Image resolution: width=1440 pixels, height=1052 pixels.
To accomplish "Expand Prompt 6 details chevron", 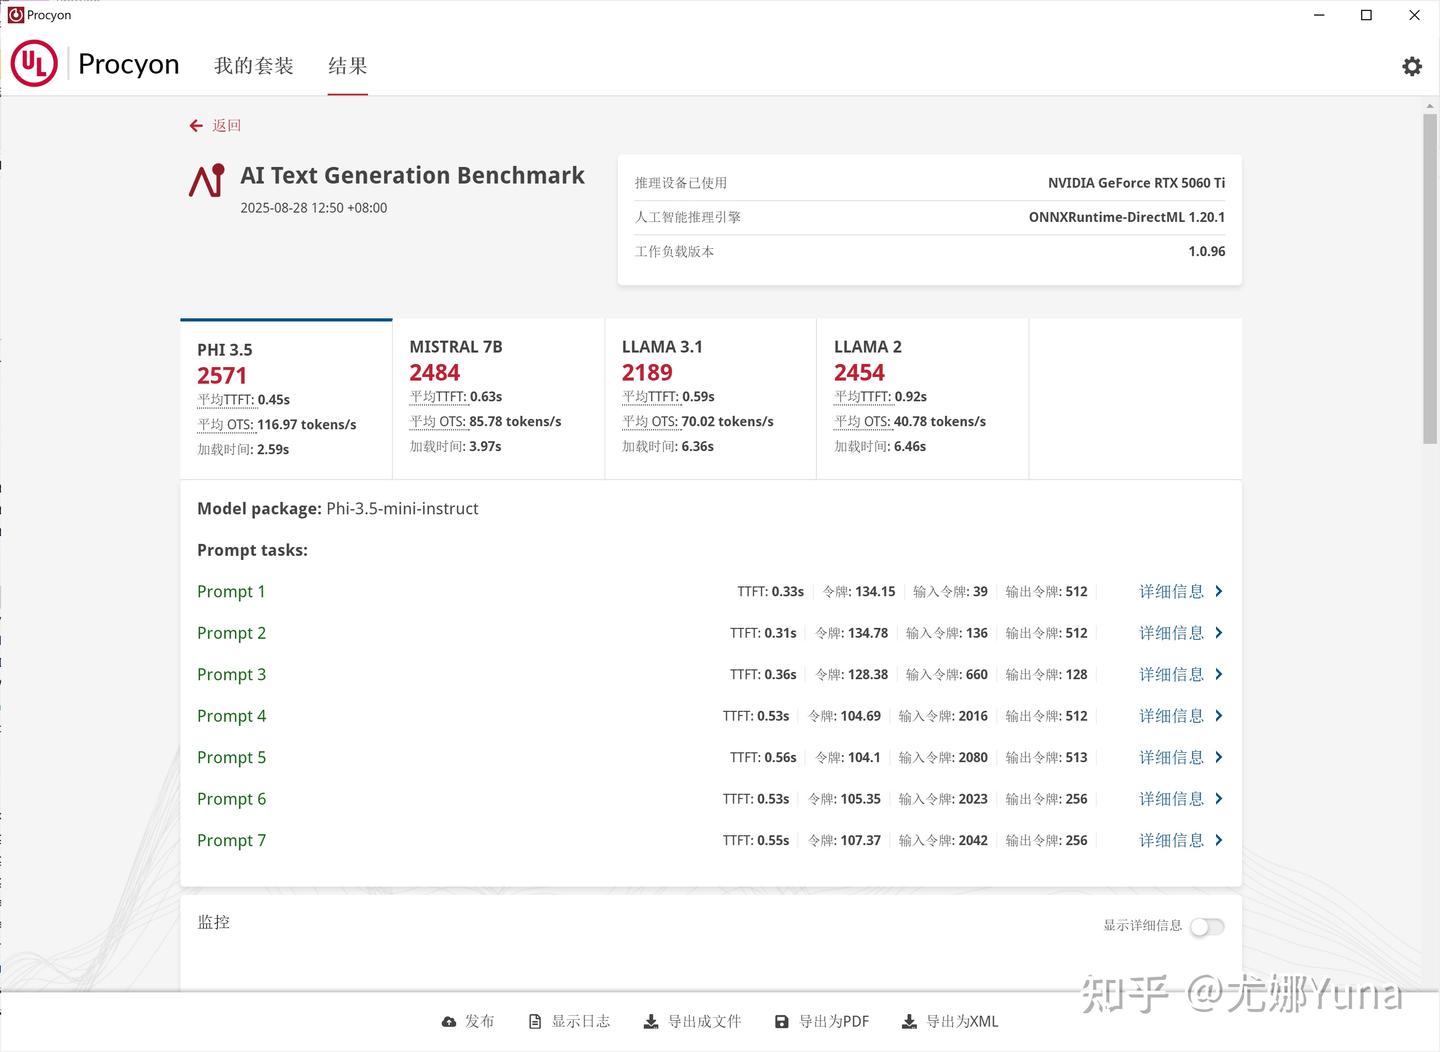I will pos(1219,799).
